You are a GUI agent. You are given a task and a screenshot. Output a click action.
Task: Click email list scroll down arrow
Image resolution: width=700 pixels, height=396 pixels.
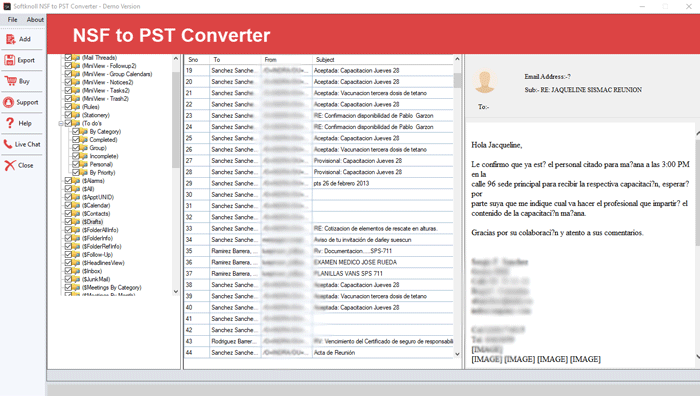pyautogui.click(x=457, y=354)
